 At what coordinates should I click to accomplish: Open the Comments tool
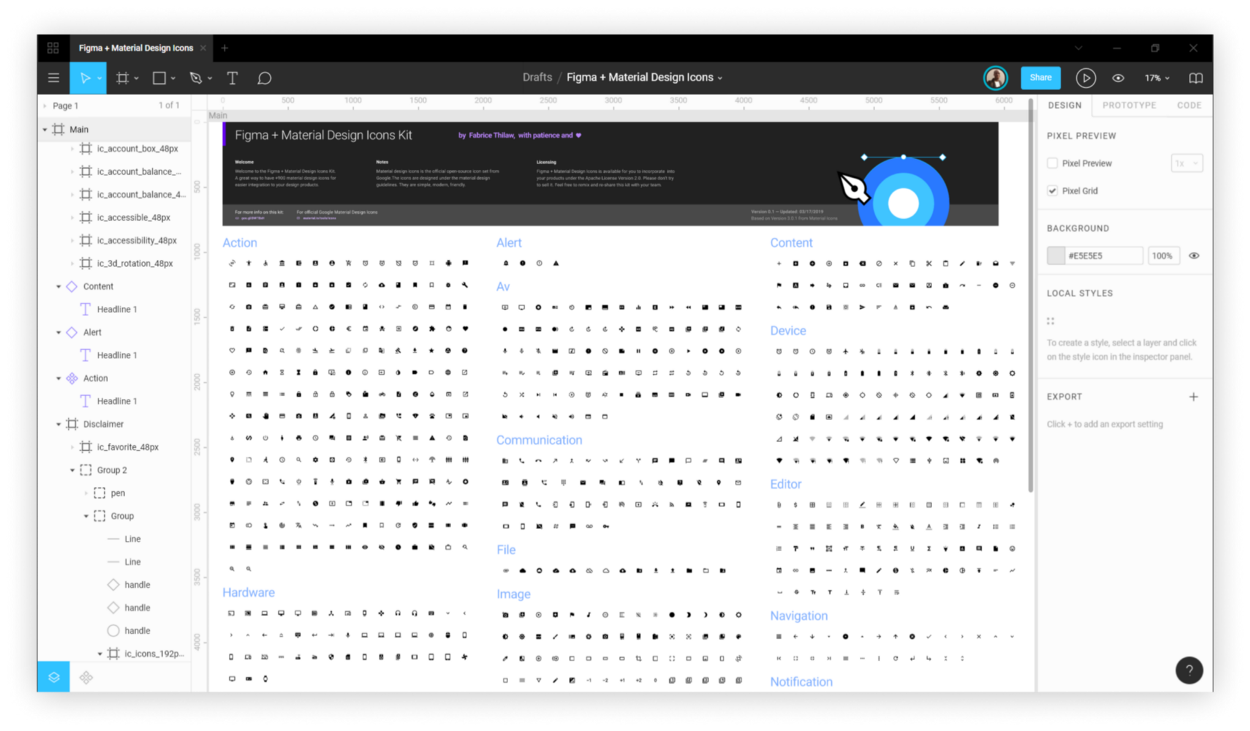[264, 77]
